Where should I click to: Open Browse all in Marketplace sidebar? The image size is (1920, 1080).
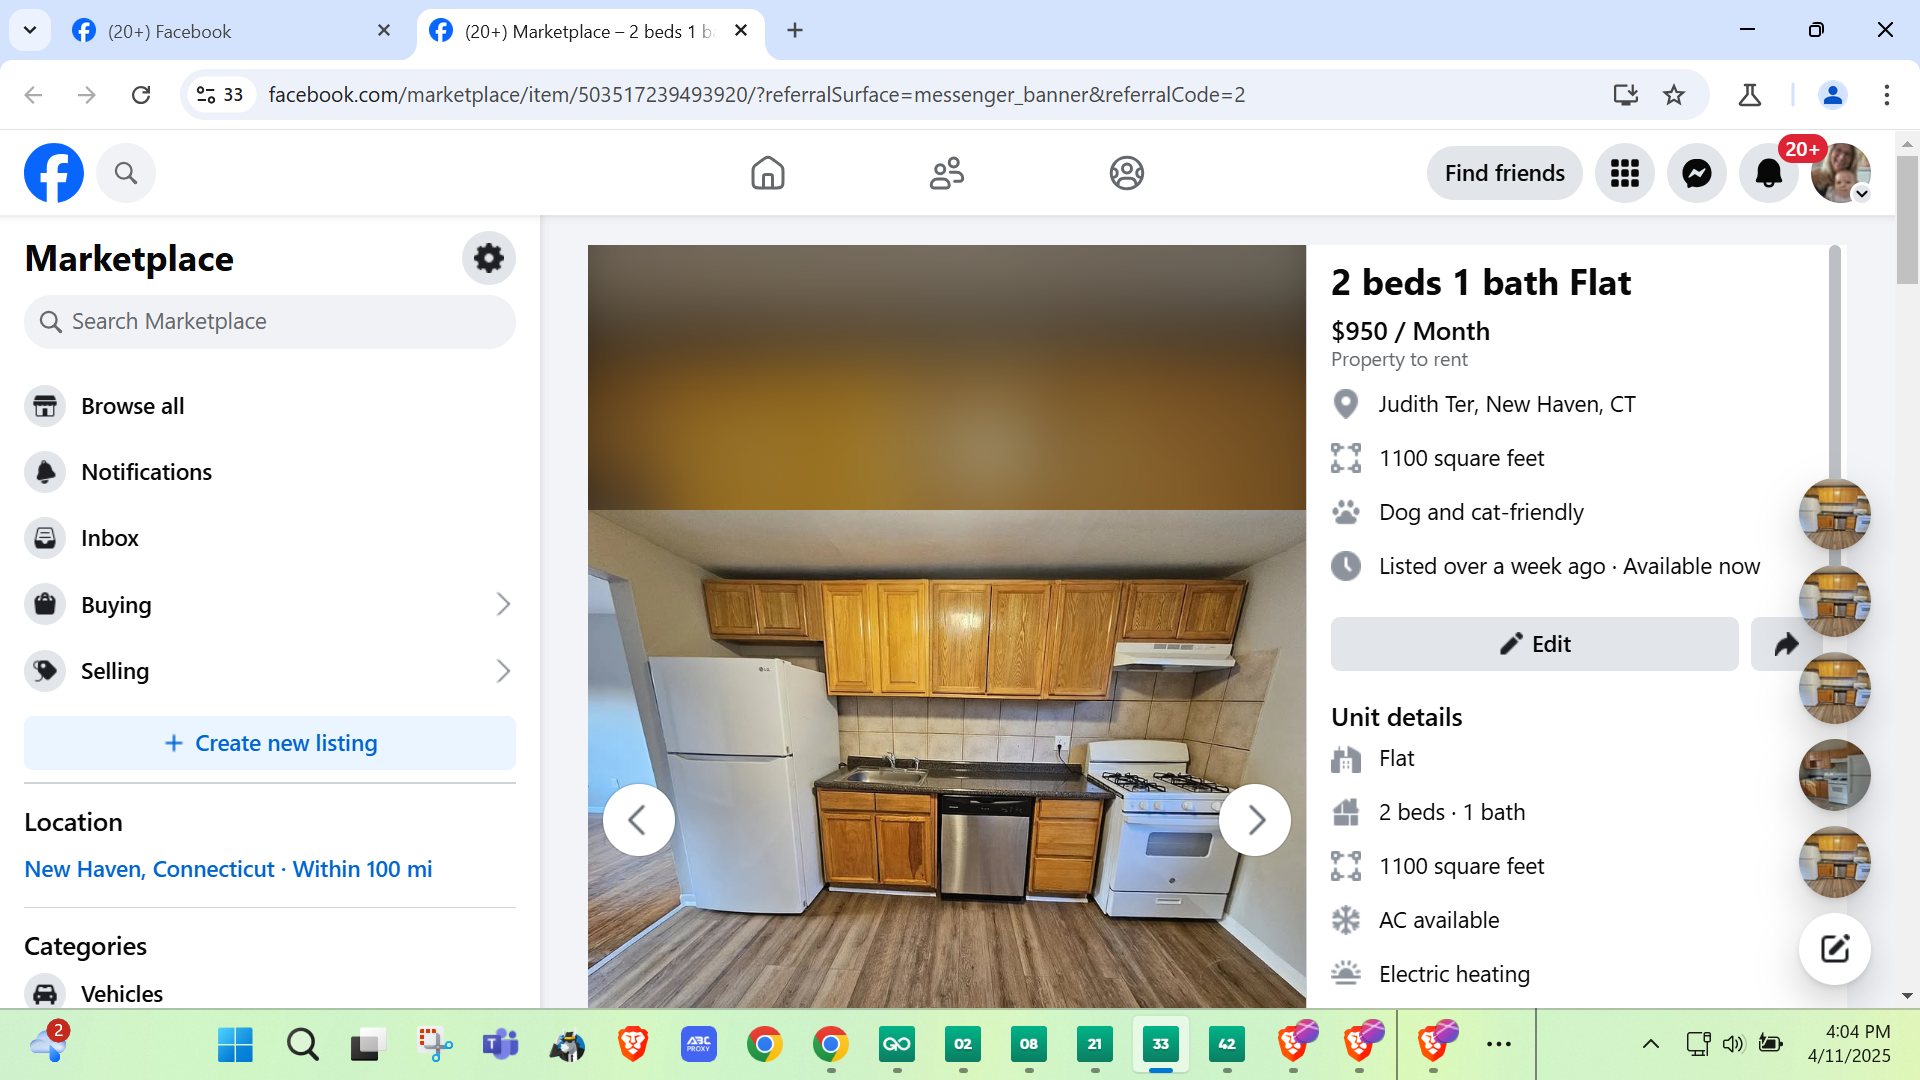coord(132,406)
